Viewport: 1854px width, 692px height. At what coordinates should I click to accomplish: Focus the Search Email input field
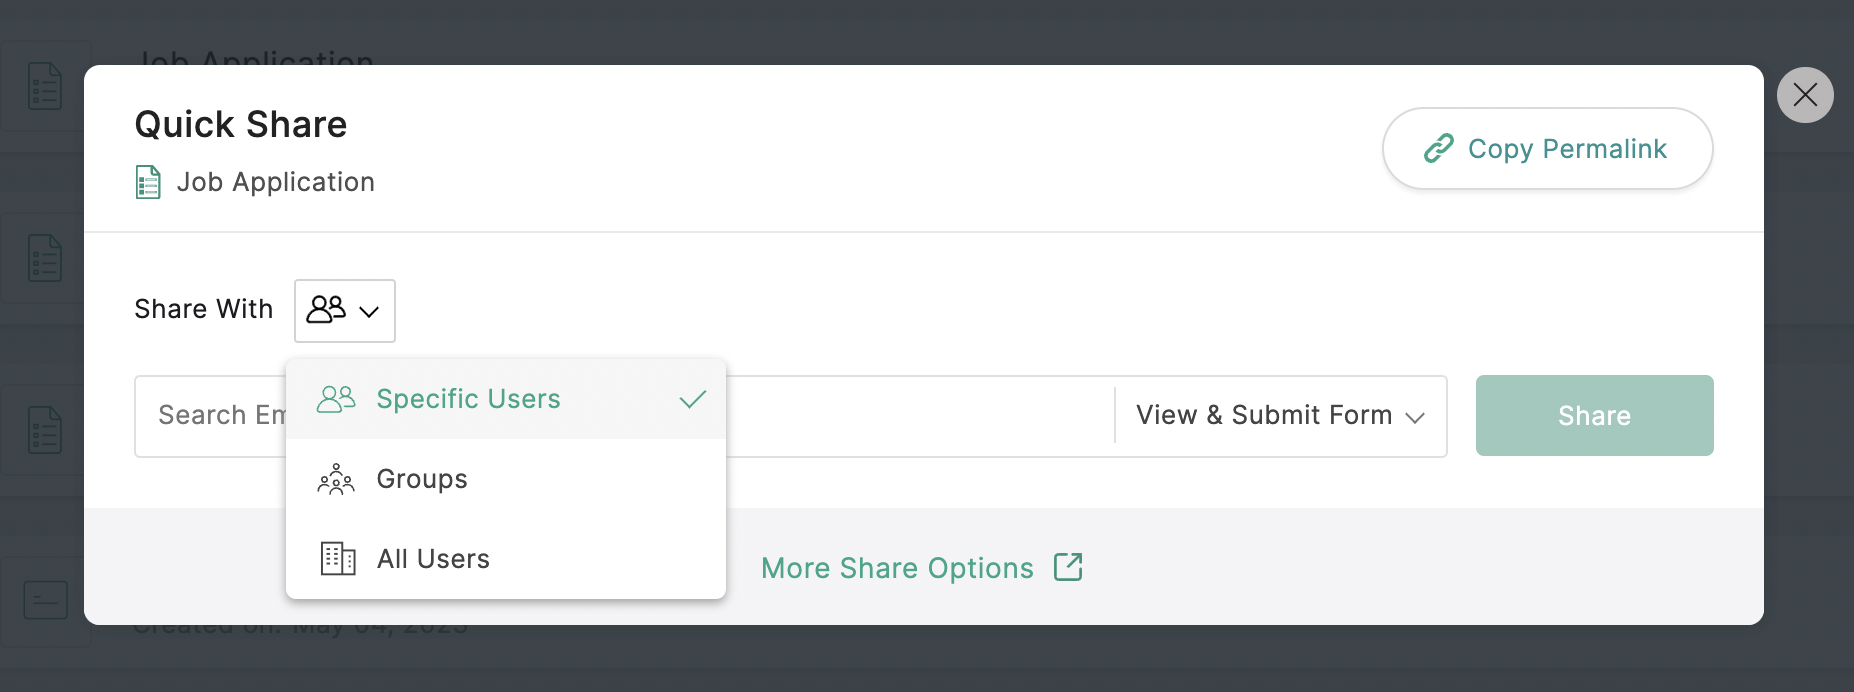click(210, 416)
